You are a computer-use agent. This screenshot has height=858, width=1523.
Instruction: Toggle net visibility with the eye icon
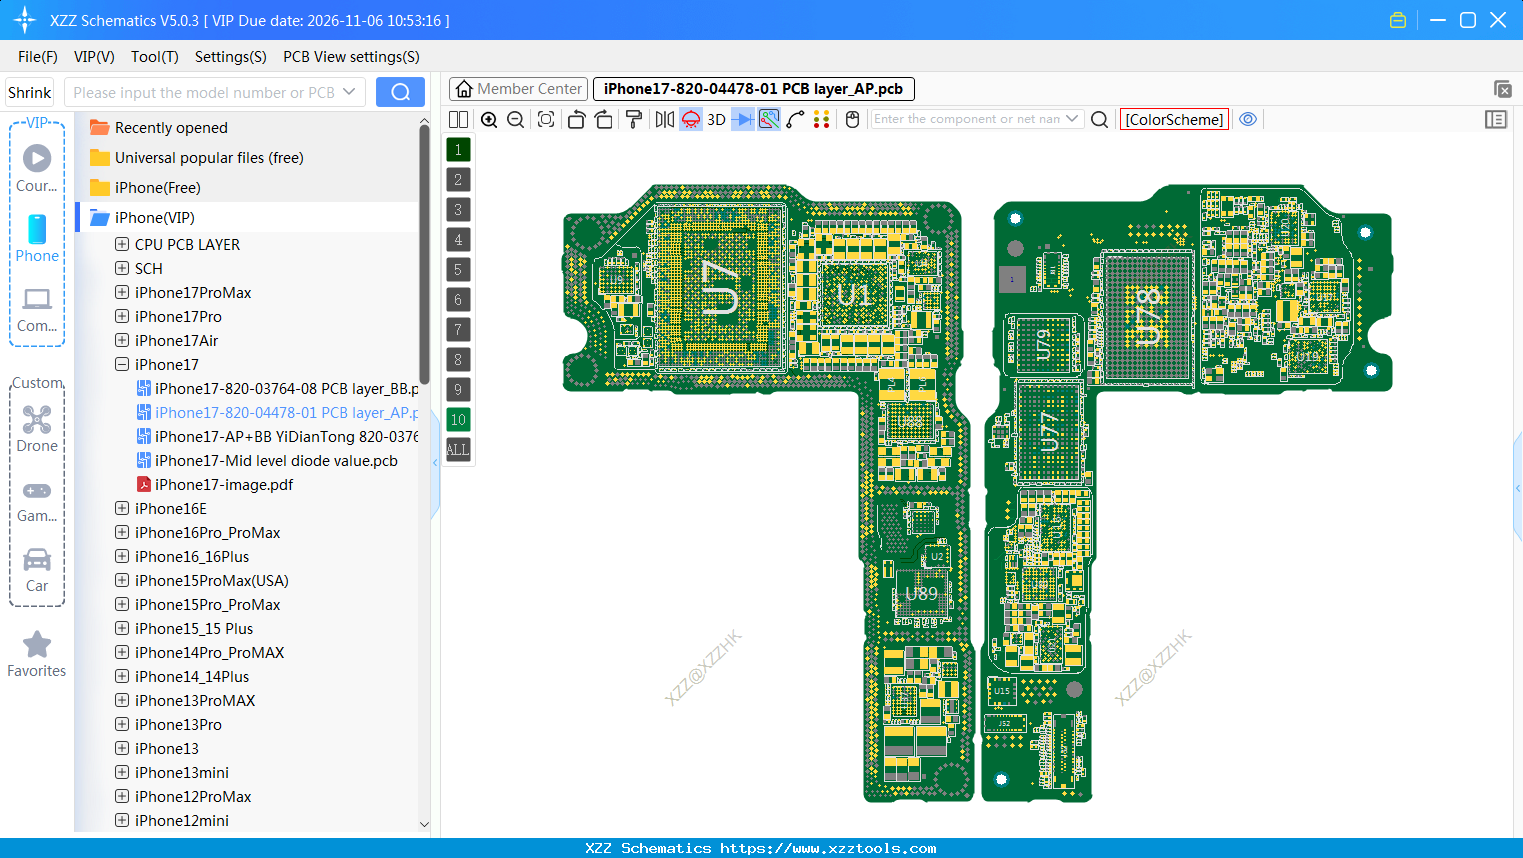[x=1248, y=119]
